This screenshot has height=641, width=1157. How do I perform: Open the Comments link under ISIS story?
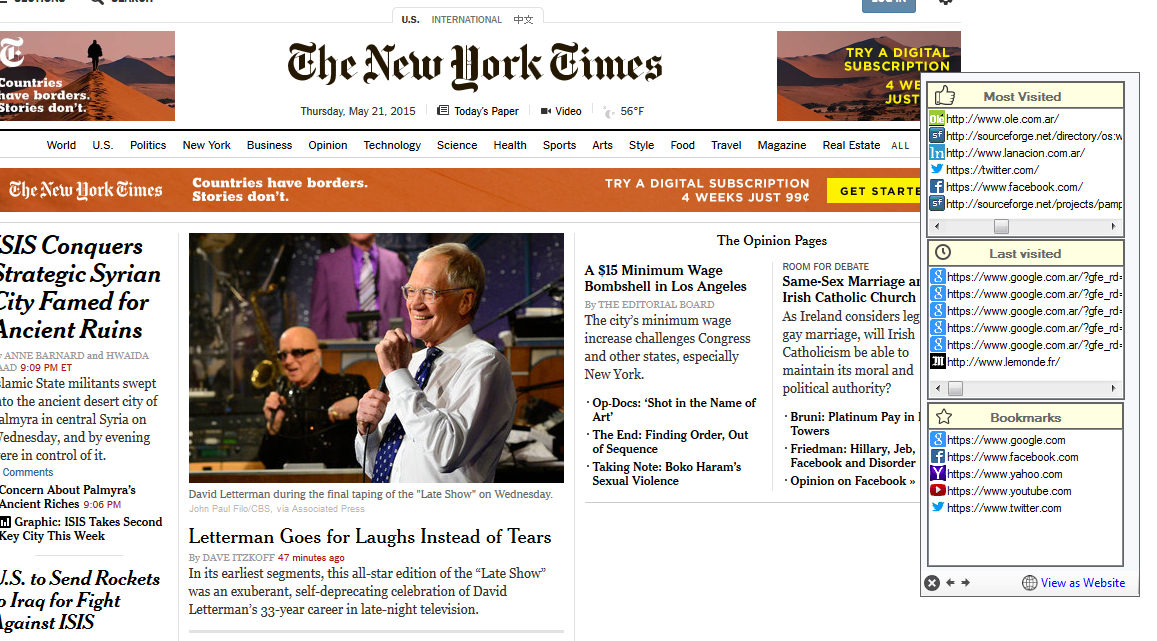[x=28, y=472]
